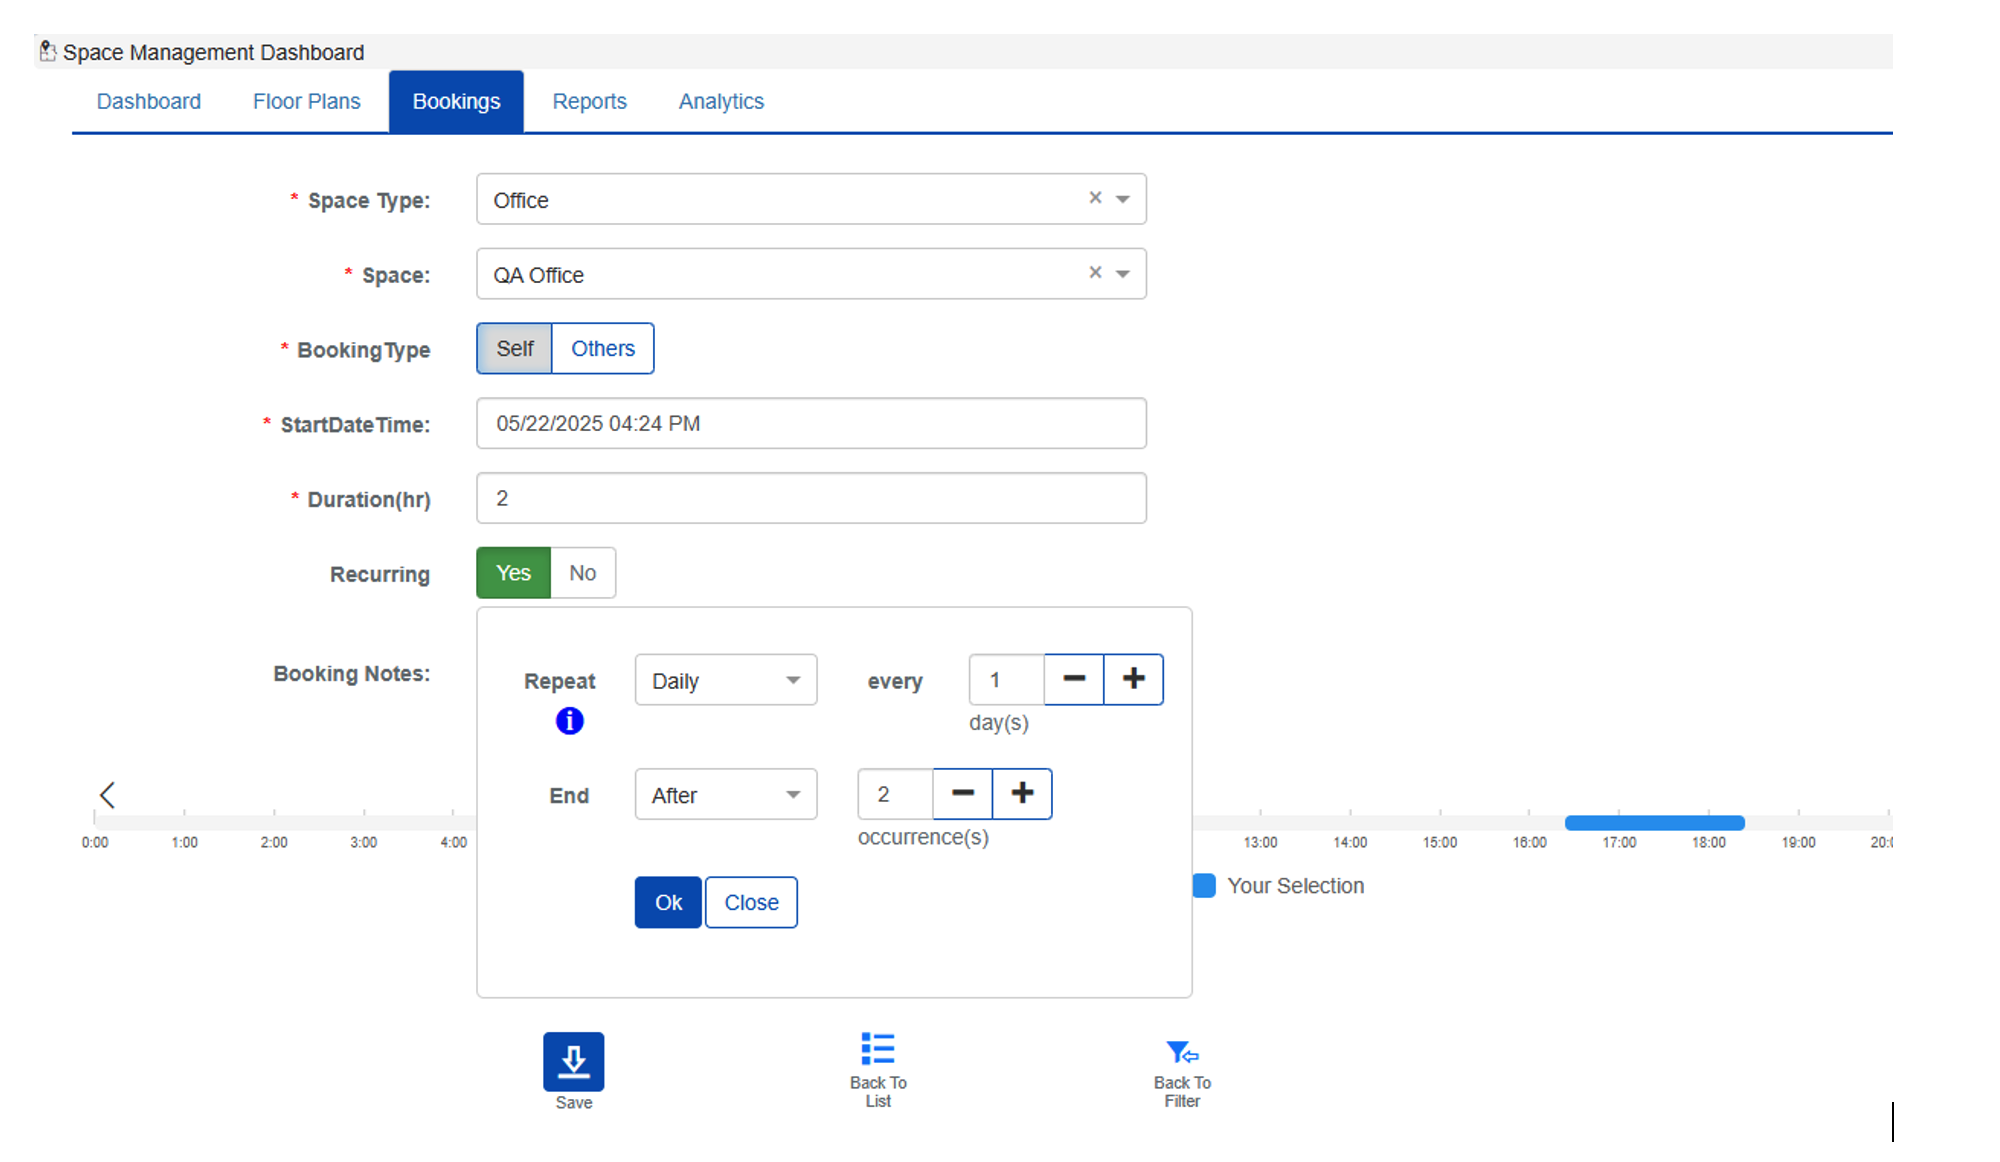2000x1162 pixels.
Task: Click the Your Selection blue legend swatch
Action: (1204, 885)
